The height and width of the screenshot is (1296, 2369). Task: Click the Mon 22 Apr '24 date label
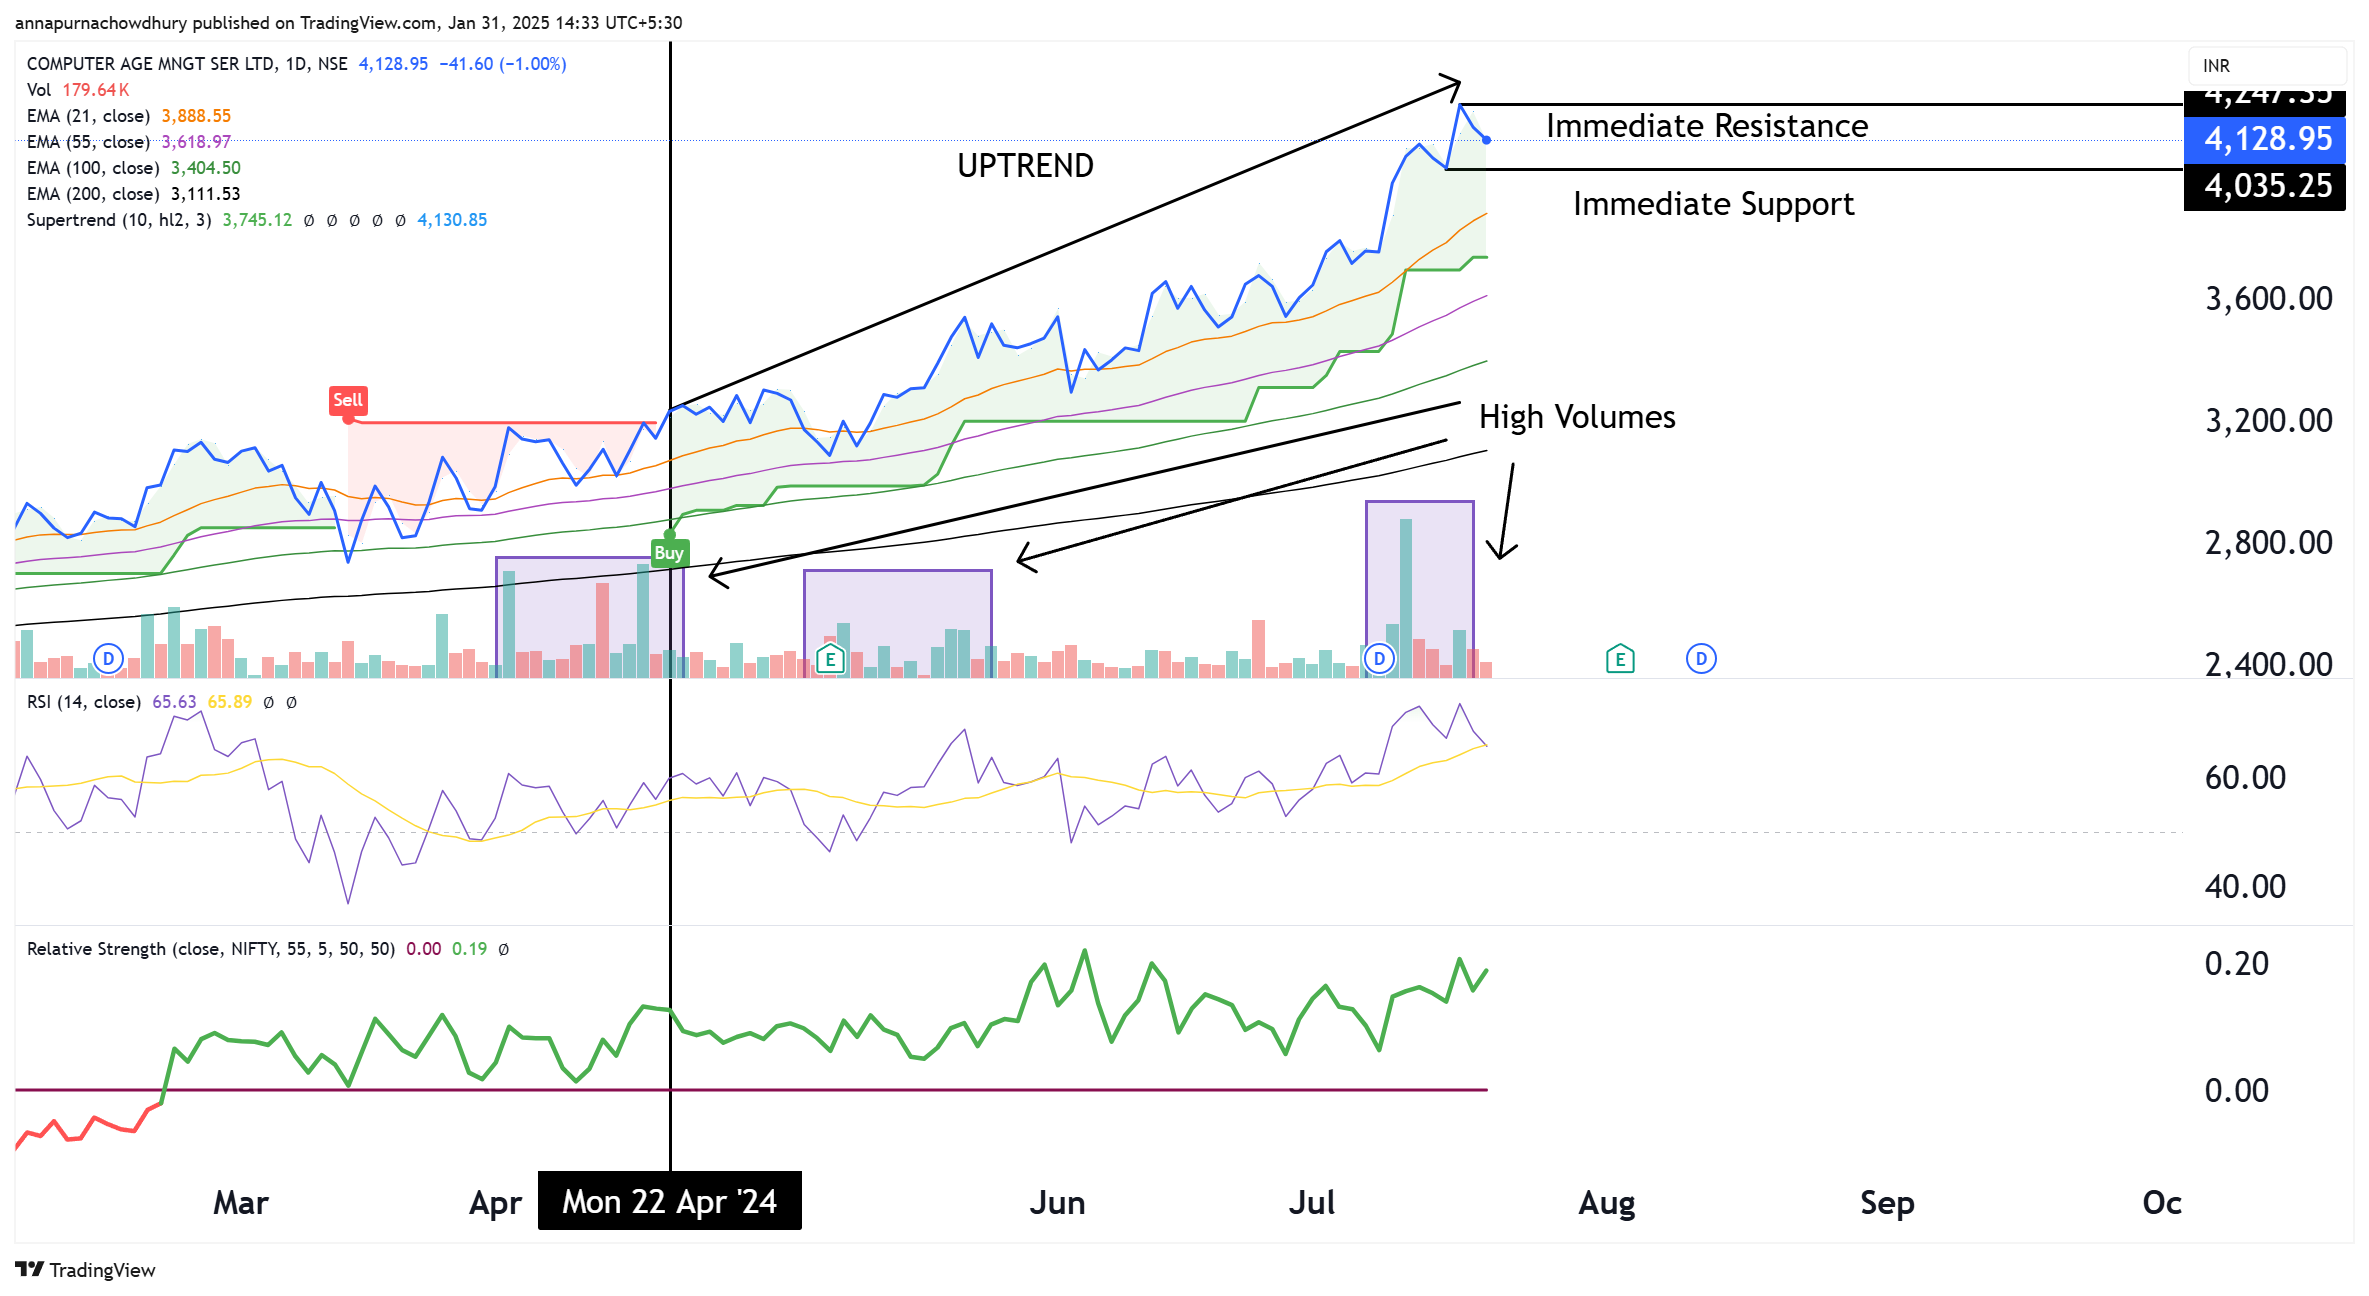[669, 1201]
